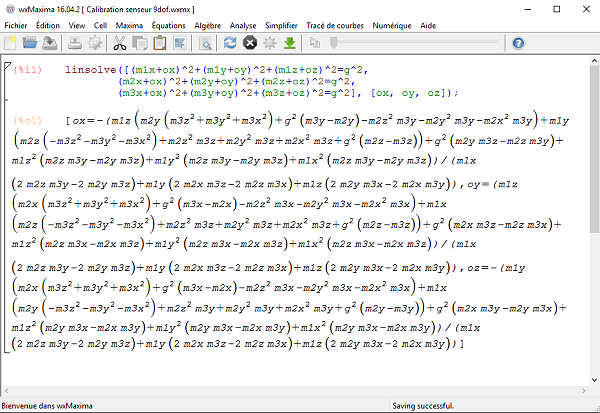Restart Maxima with the blue refresh icon

coord(230,42)
